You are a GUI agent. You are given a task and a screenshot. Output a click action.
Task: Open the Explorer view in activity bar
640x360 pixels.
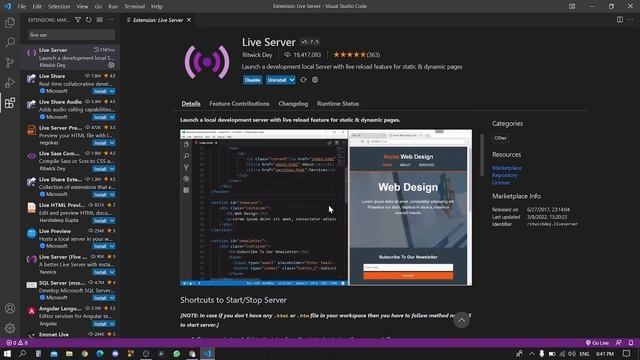pyautogui.click(x=10, y=22)
